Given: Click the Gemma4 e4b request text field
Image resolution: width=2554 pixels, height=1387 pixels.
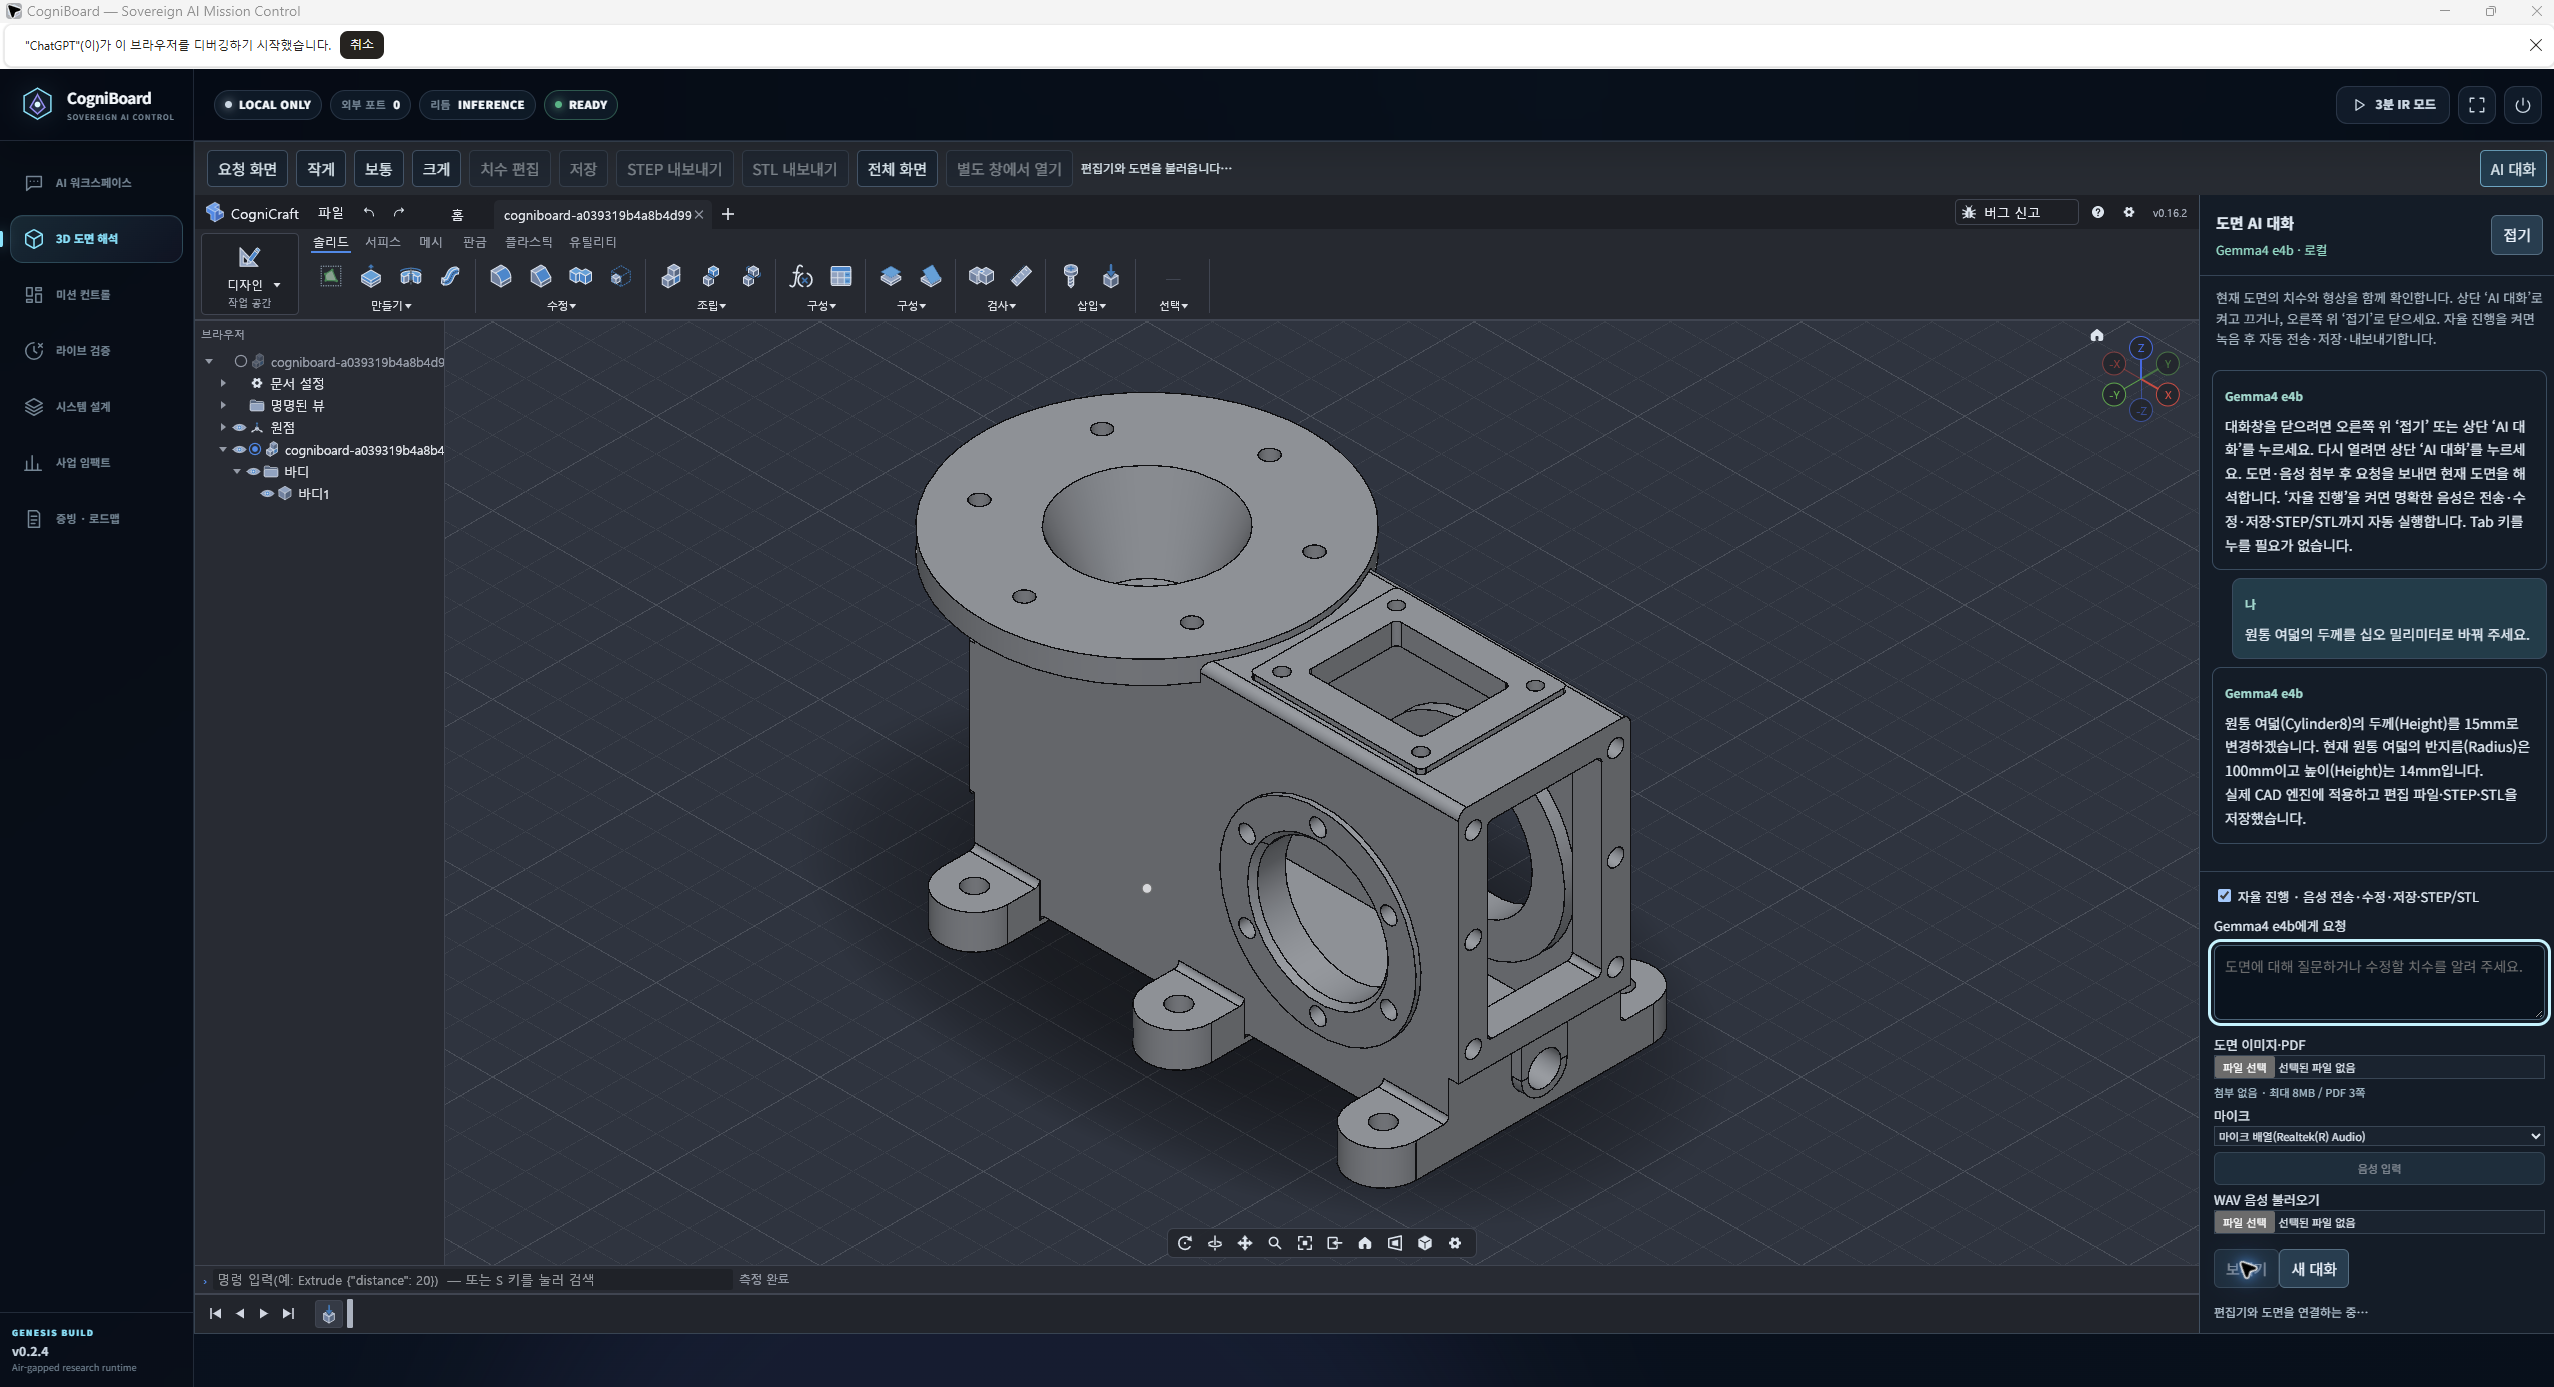Looking at the screenshot, I should [x=2378, y=982].
